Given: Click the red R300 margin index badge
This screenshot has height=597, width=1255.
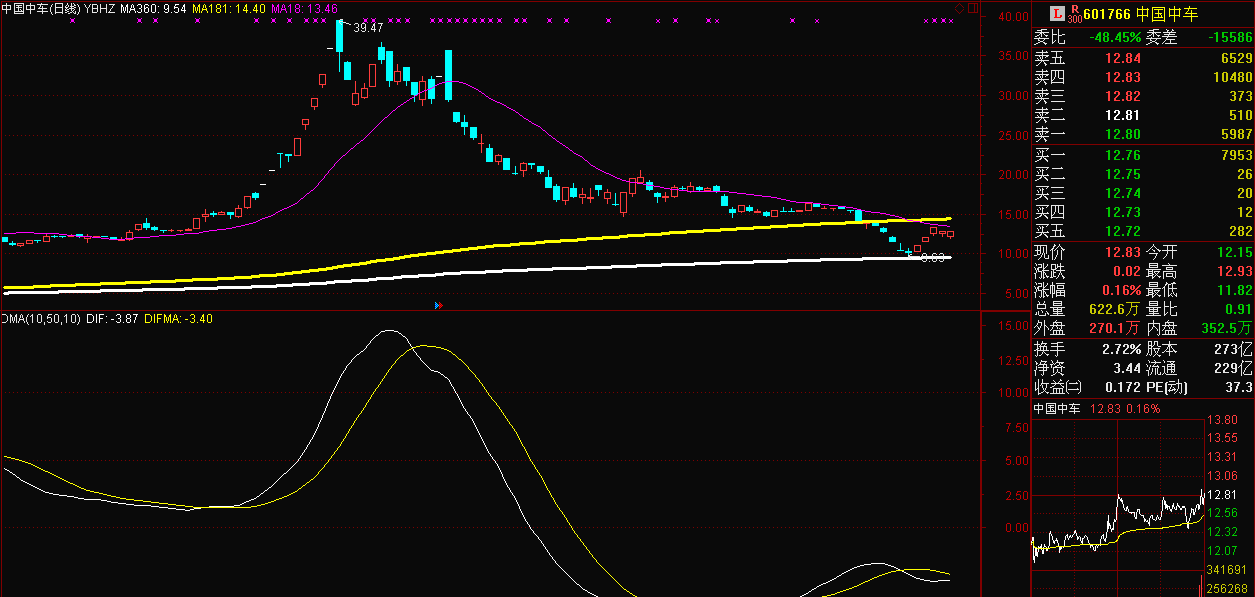Looking at the screenshot, I should point(1074,13).
